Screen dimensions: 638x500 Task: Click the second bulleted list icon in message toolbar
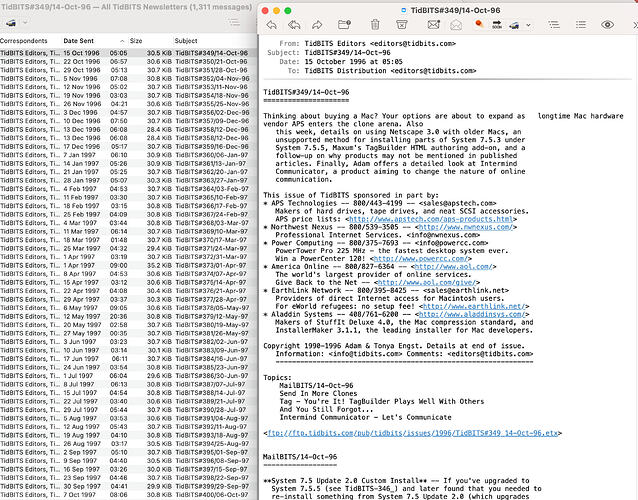pos(581,25)
